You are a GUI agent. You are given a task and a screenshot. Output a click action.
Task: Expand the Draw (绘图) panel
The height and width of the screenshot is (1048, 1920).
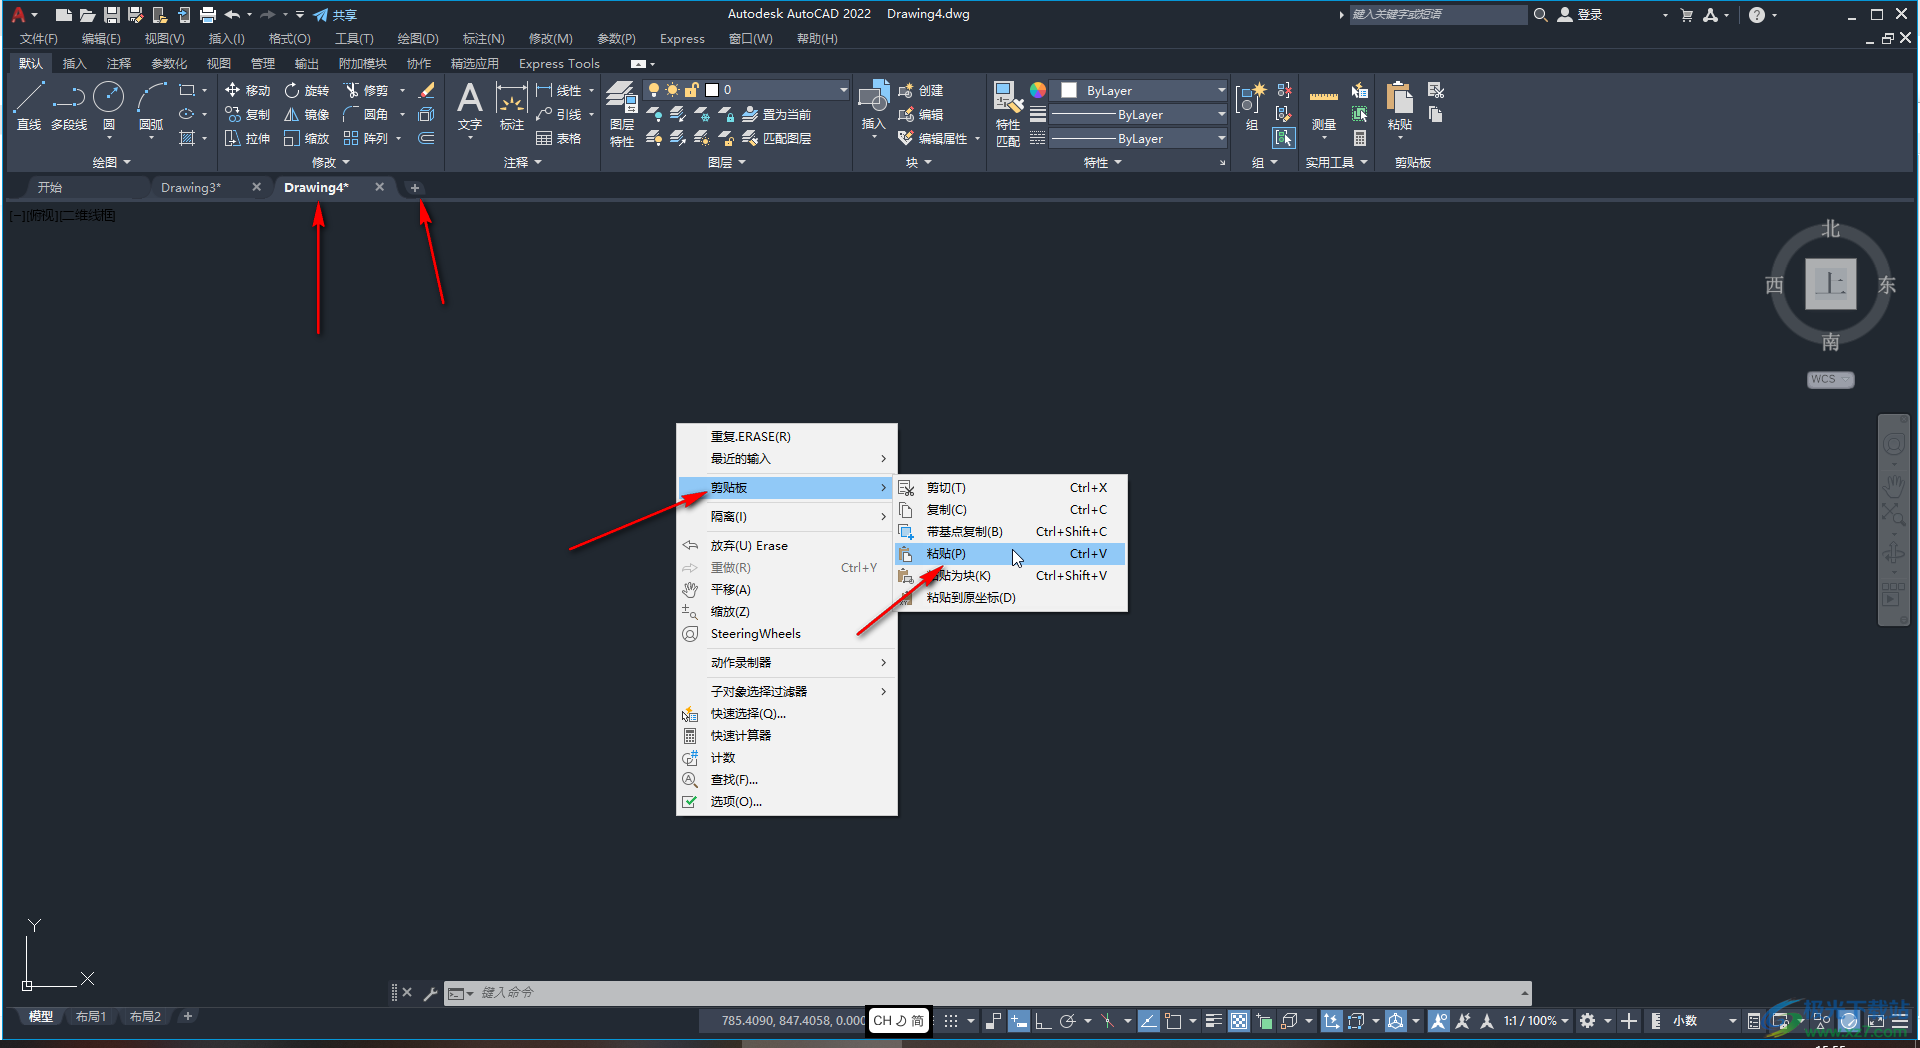[111, 162]
